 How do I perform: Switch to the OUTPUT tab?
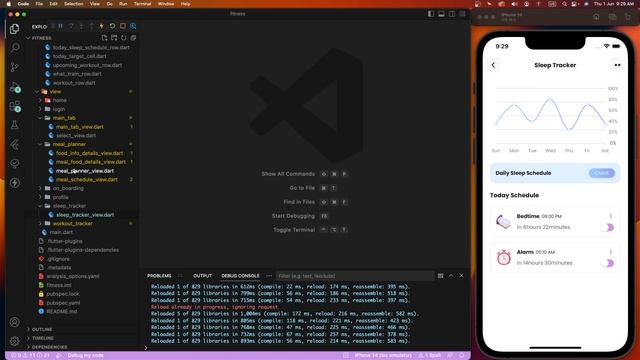202,276
